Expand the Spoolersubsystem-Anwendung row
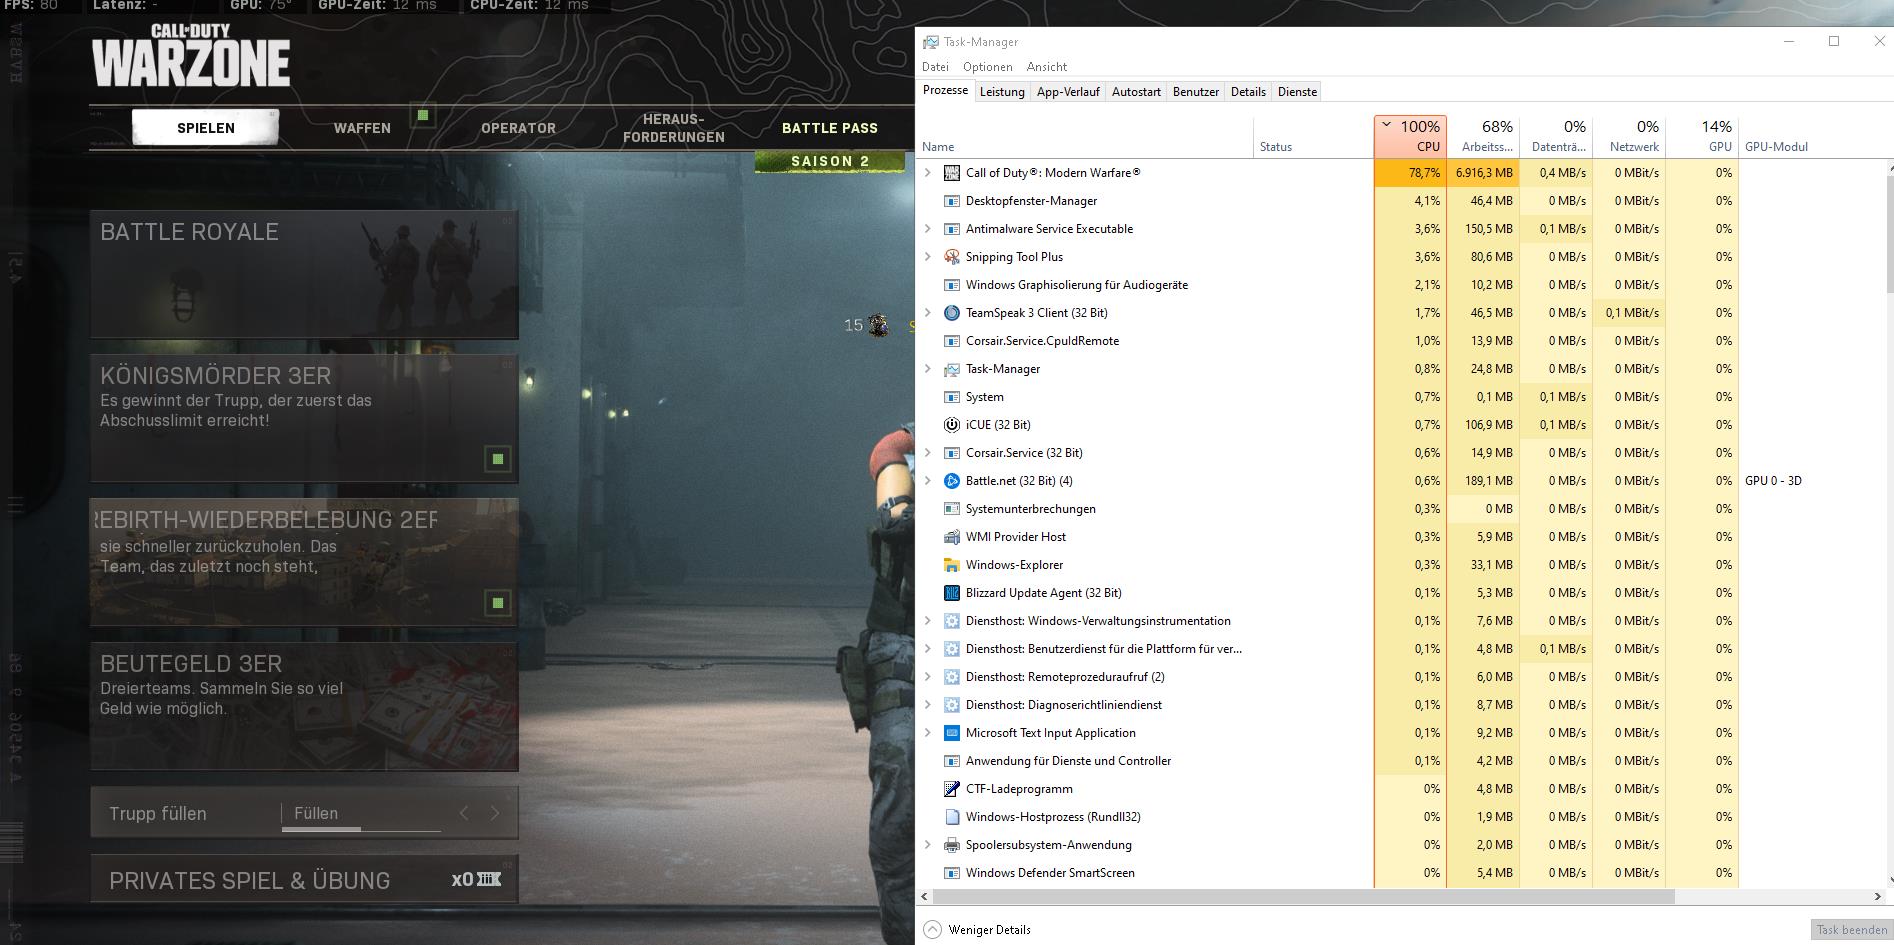Screen dimensions: 1894x945 (927, 845)
